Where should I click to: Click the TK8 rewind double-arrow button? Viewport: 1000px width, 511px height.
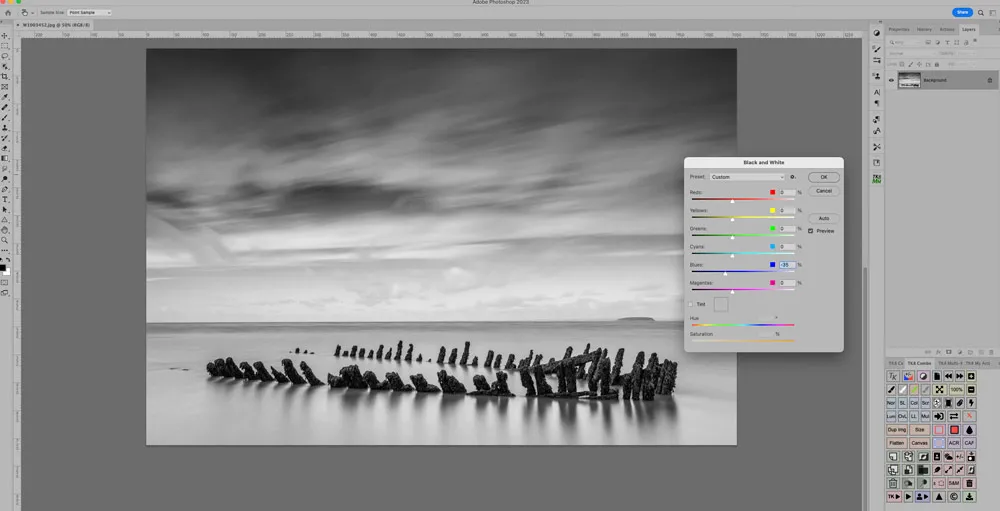click(x=948, y=376)
